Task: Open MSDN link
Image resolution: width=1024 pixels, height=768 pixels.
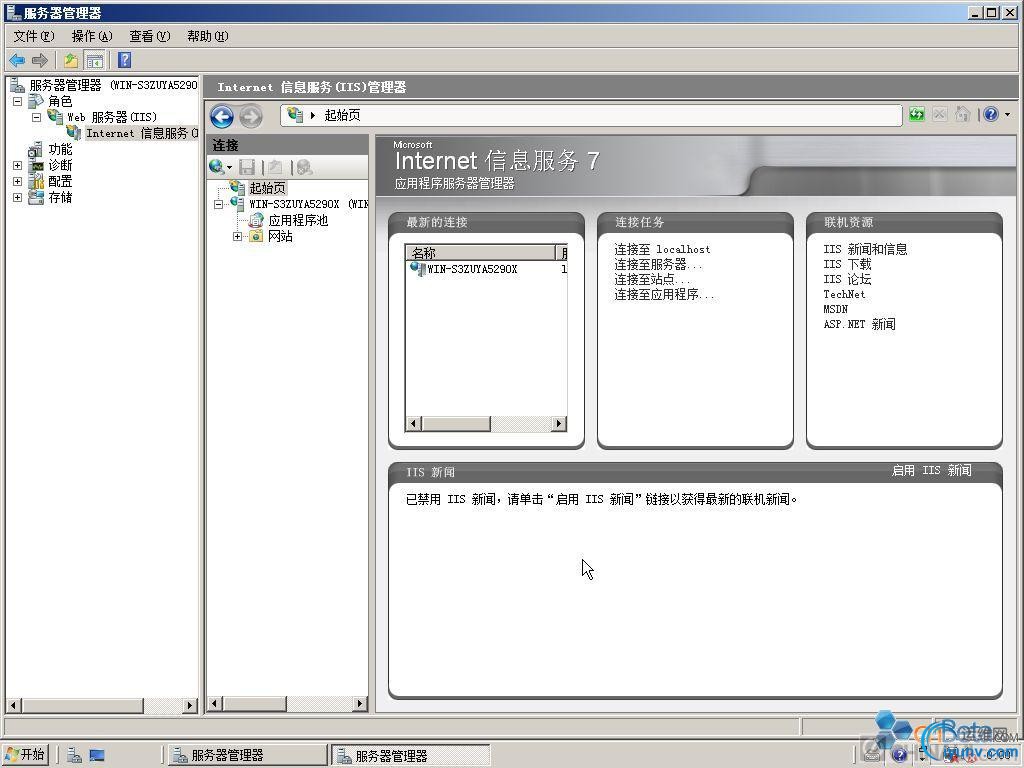Action: click(x=835, y=309)
